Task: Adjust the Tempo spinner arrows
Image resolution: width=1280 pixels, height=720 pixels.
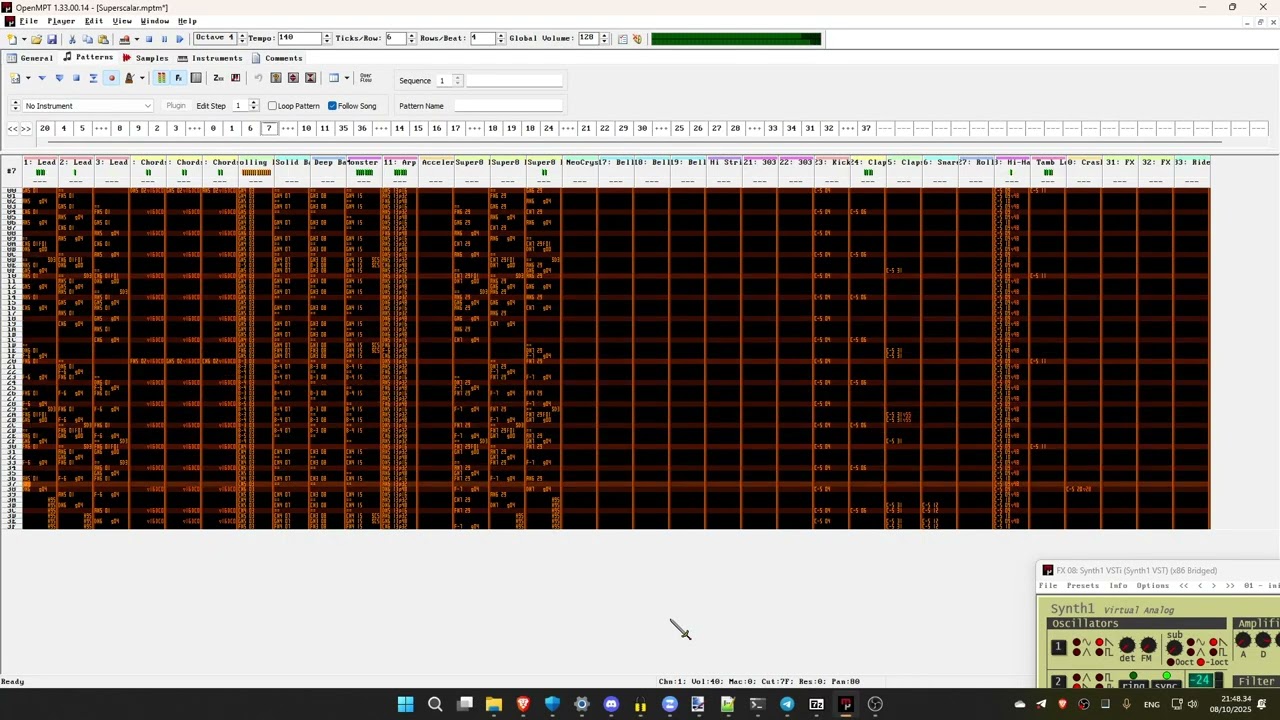Action: [327, 39]
